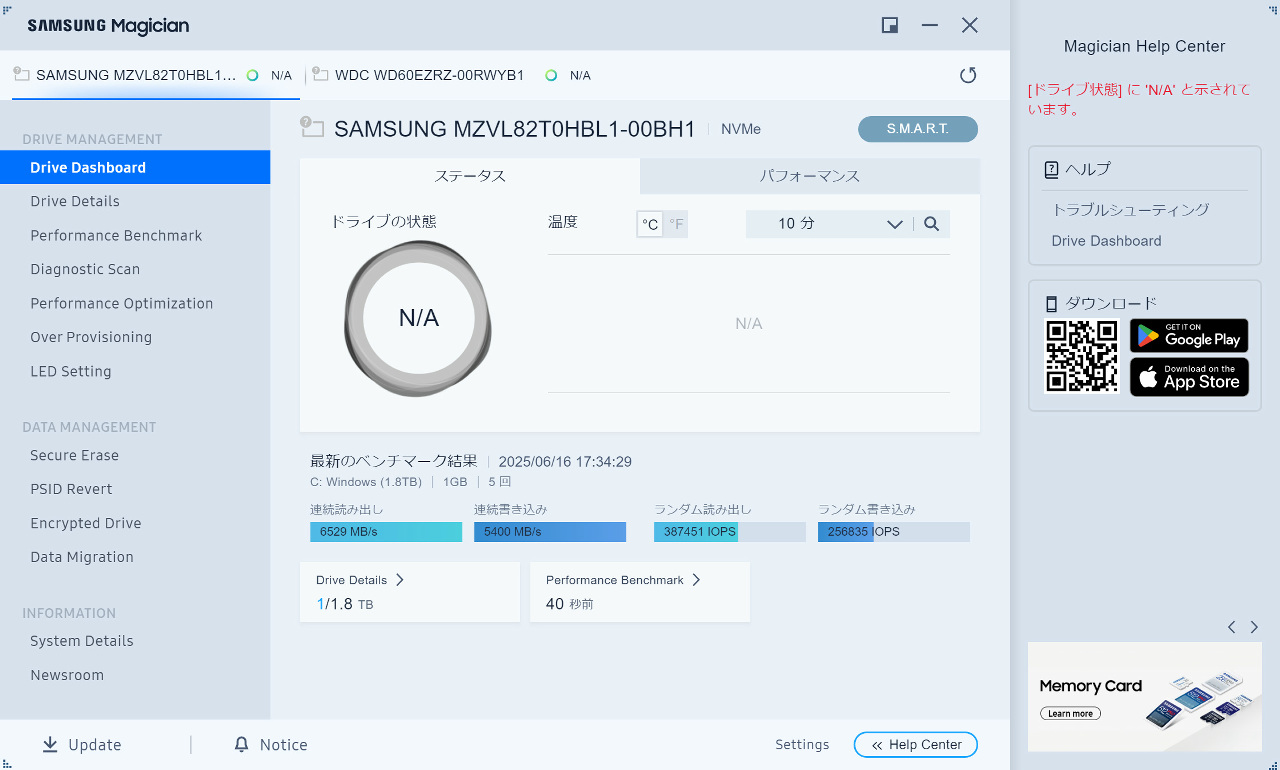Expand the Performance Benchmark card chevron
Viewport: 1280px width, 770px height.
[697, 580]
